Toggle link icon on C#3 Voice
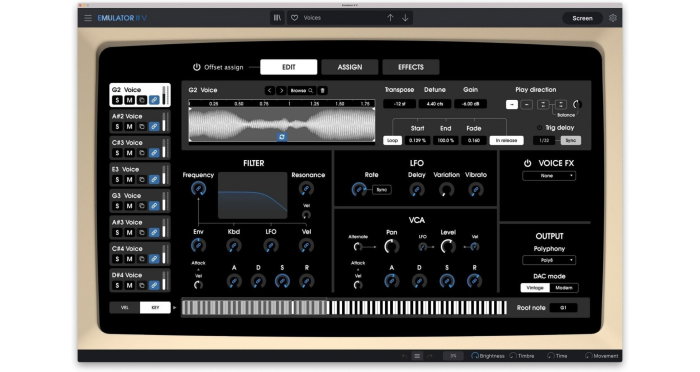The image size is (700, 372). tap(154, 153)
